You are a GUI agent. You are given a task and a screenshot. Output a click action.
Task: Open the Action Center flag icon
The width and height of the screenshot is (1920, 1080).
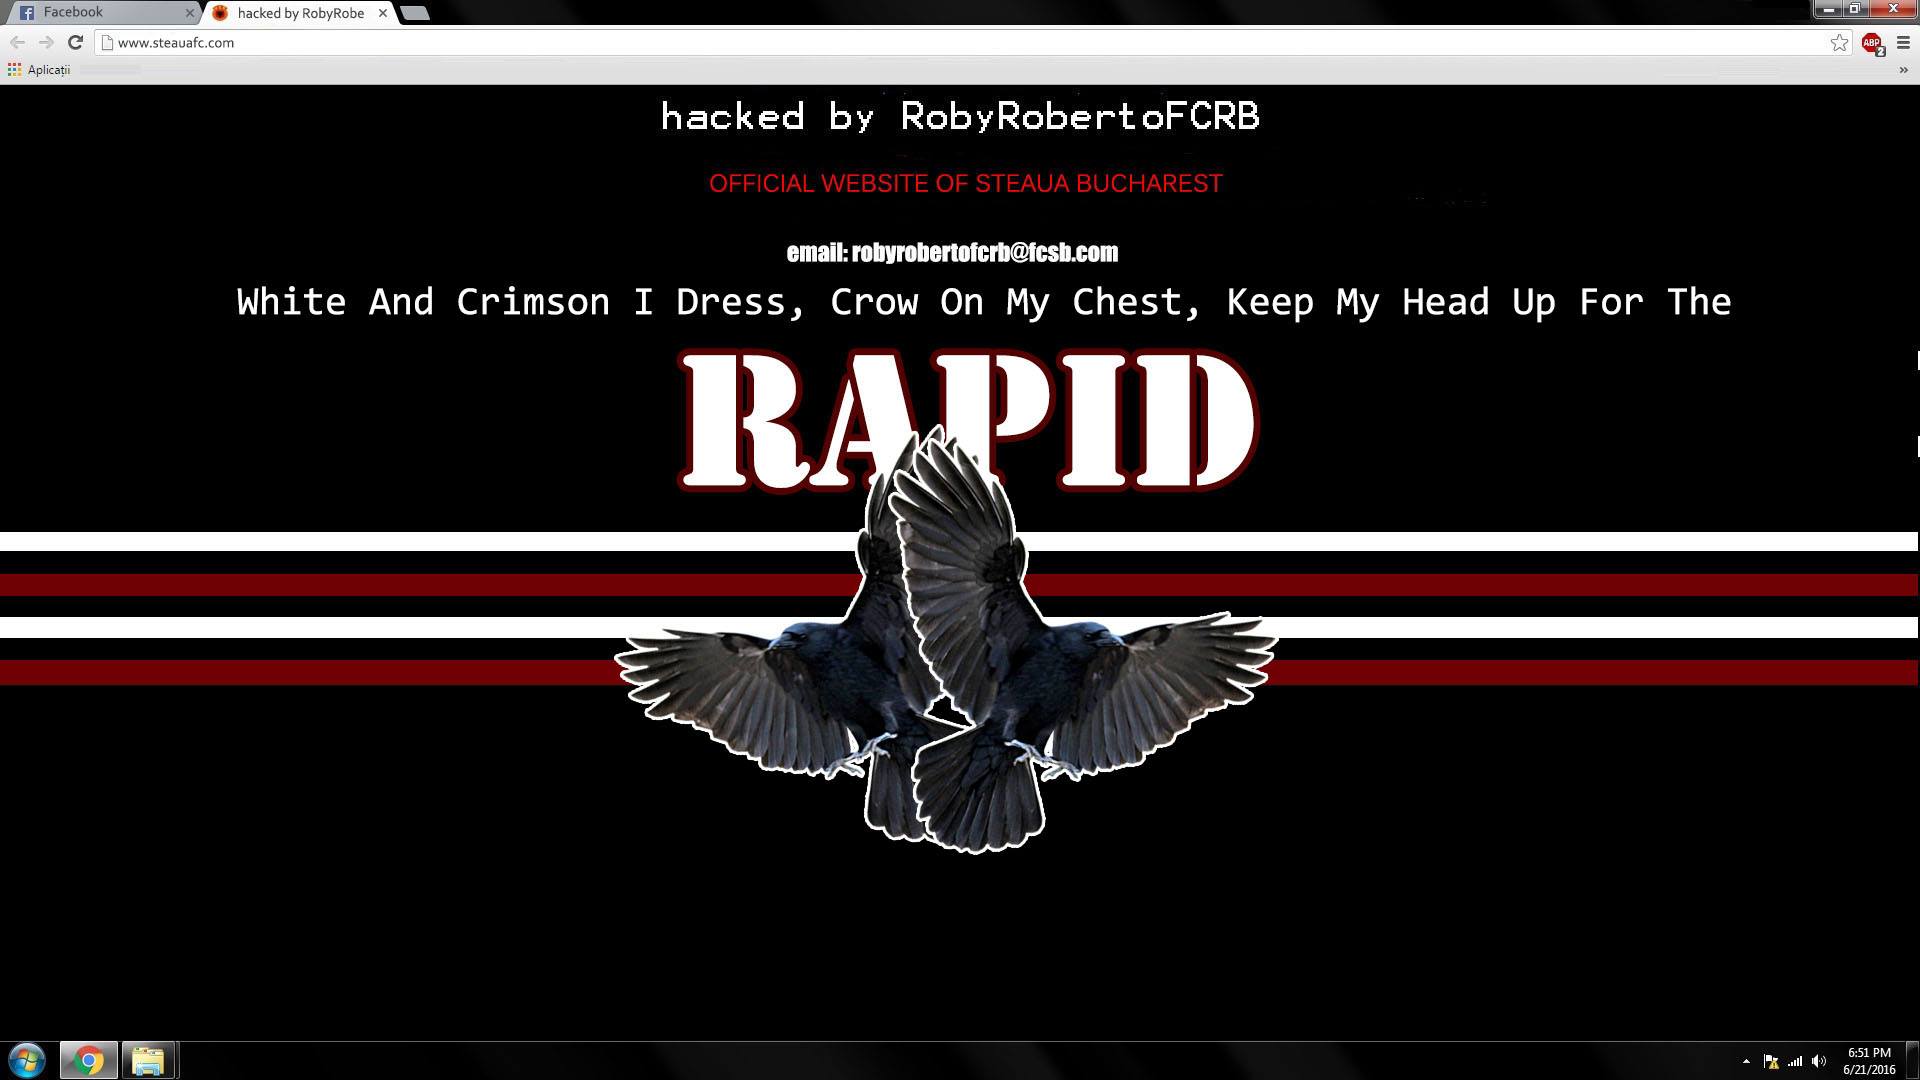tap(1771, 1061)
